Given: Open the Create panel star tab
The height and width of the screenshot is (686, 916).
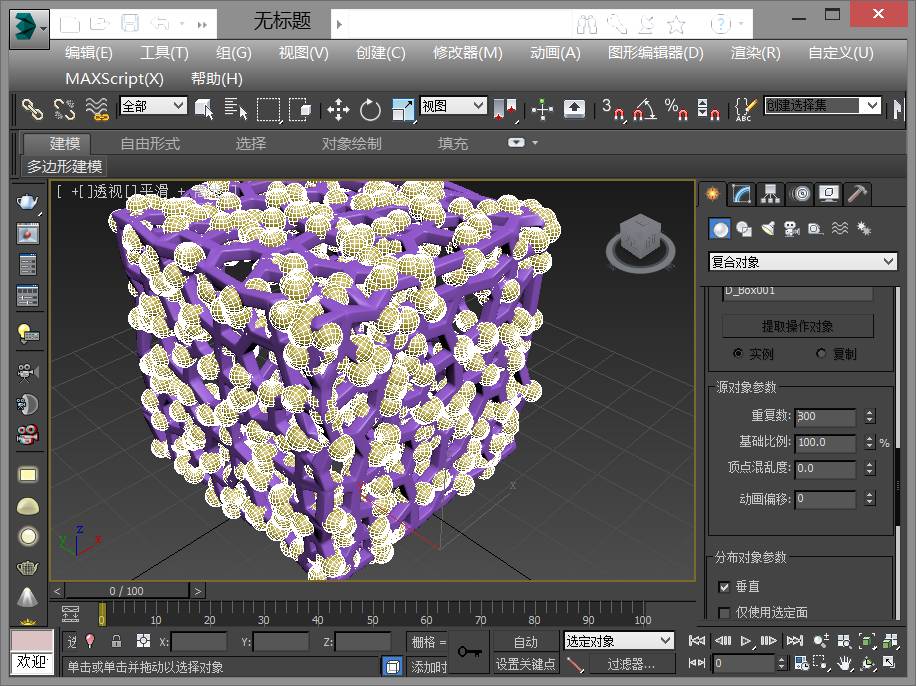Looking at the screenshot, I should (x=713, y=194).
